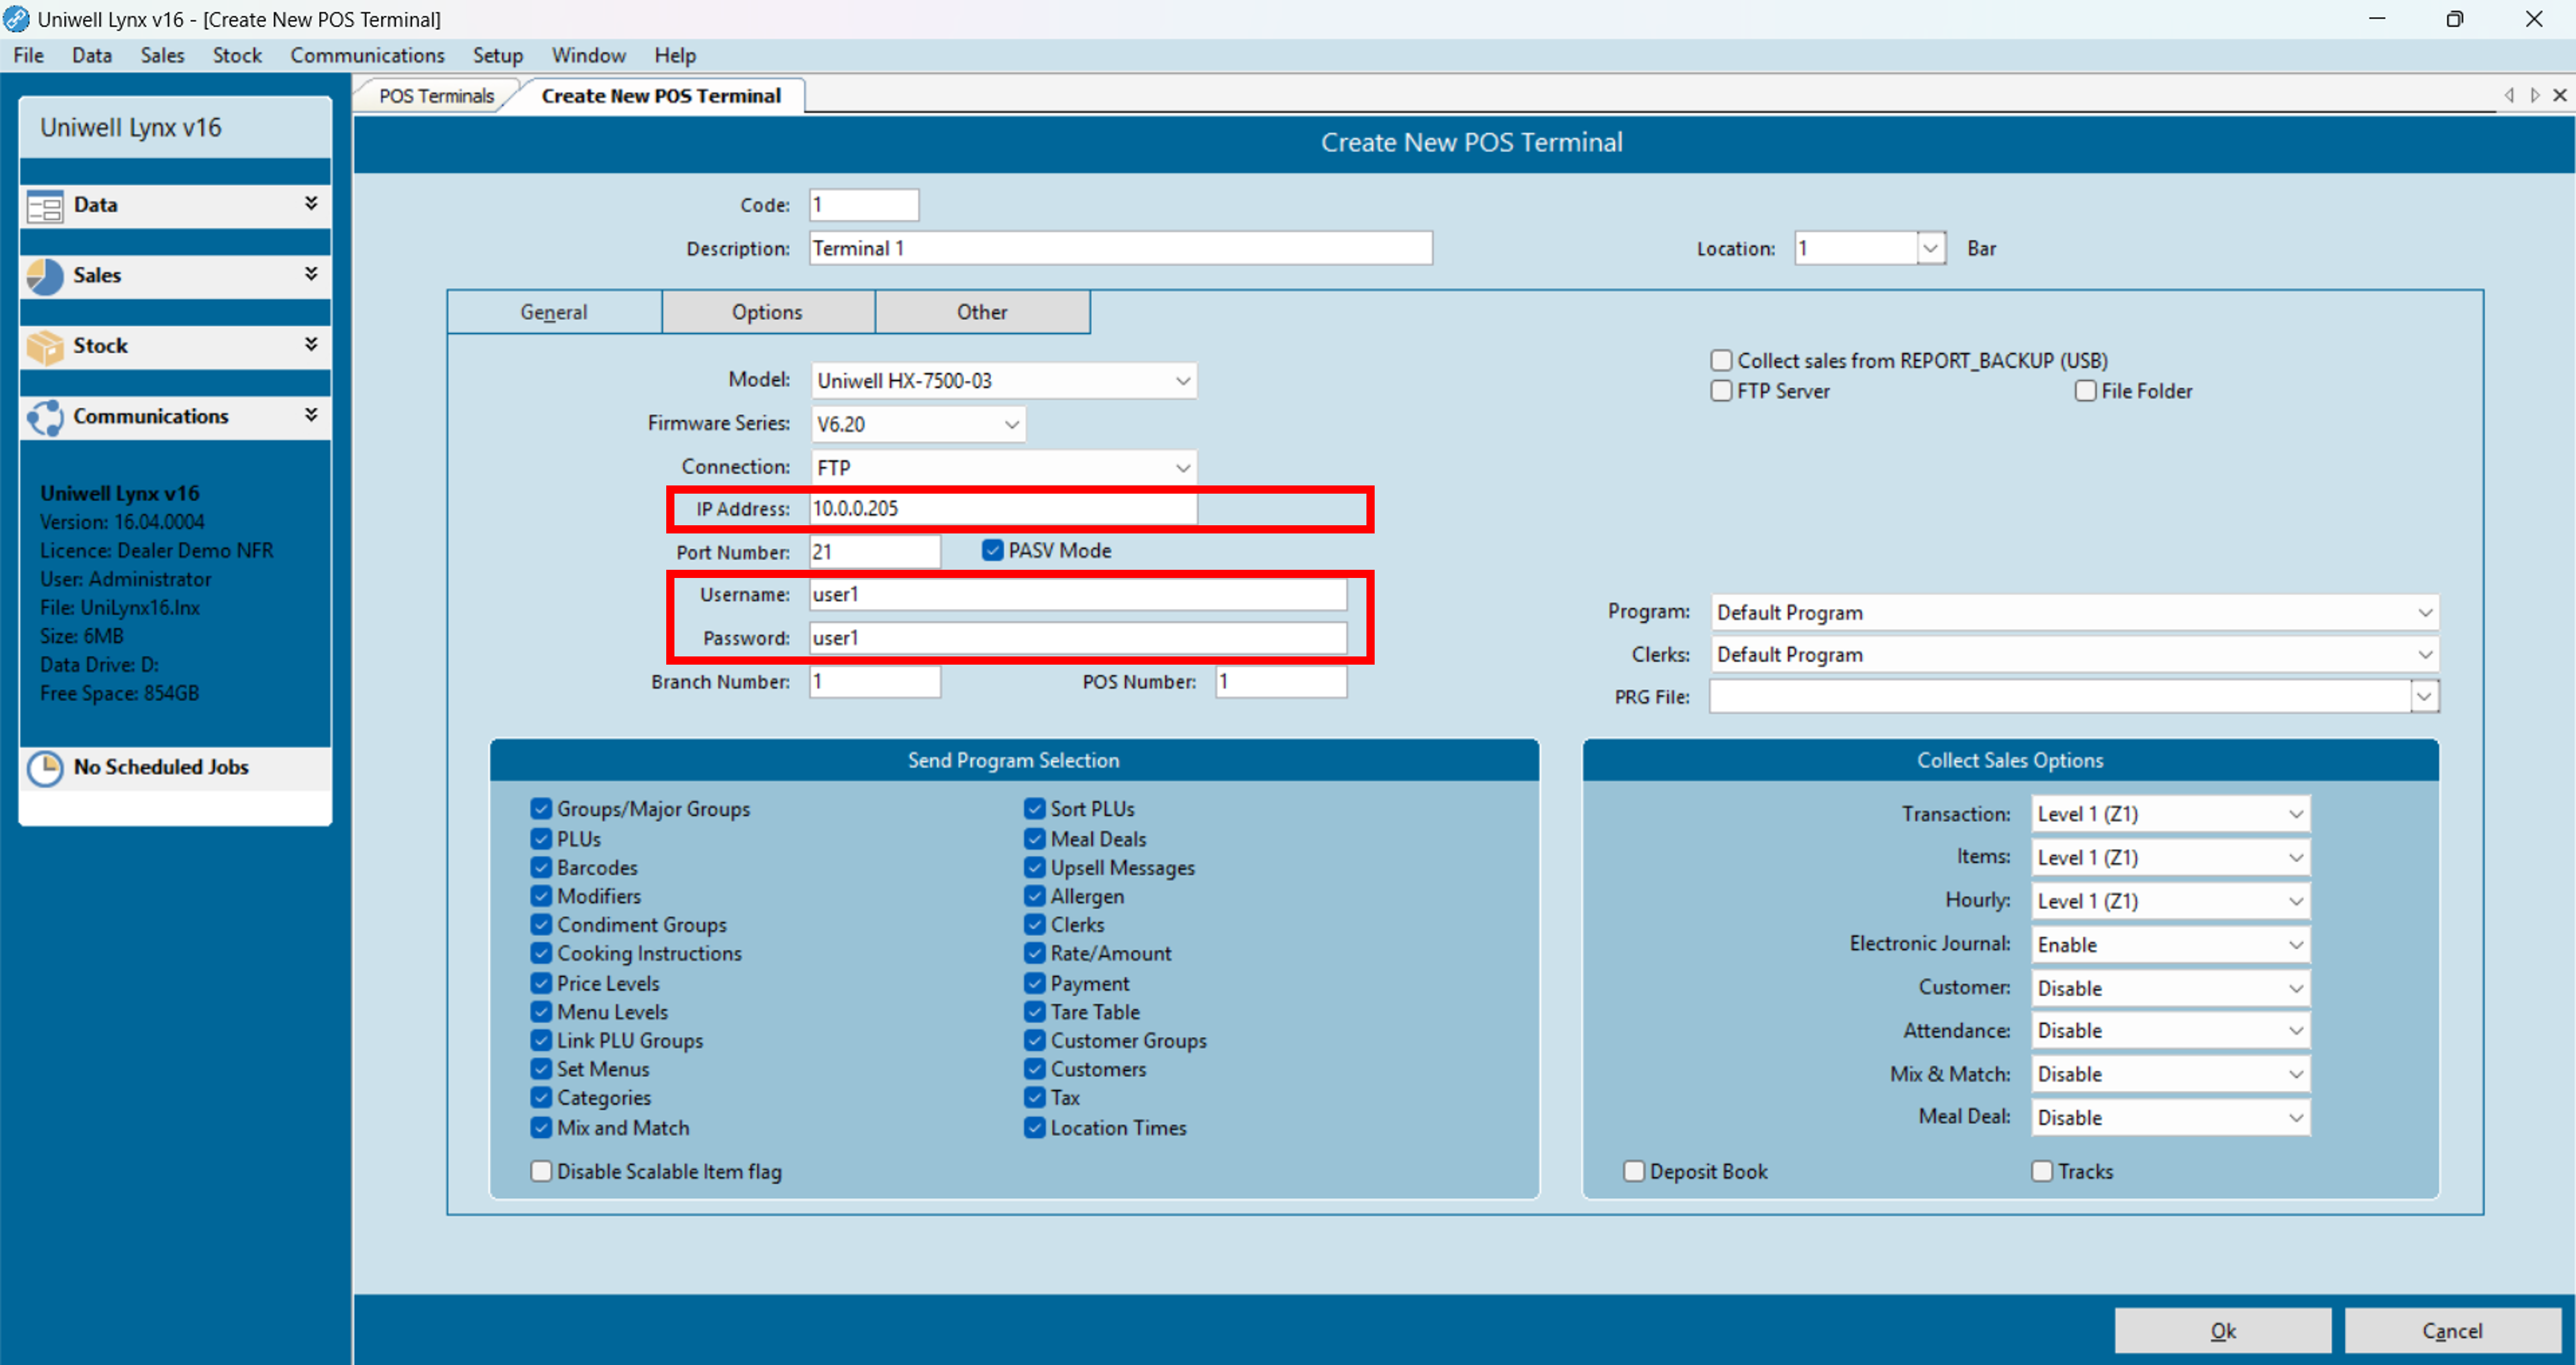Enable the FTP Server checkbox
2576x1365 pixels.
click(x=1721, y=391)
